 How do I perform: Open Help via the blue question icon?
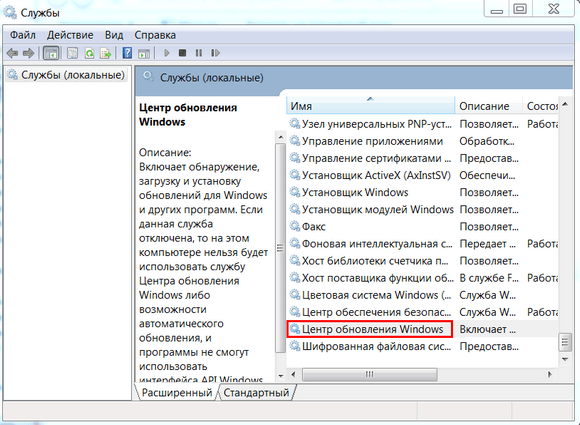(127, 53)
